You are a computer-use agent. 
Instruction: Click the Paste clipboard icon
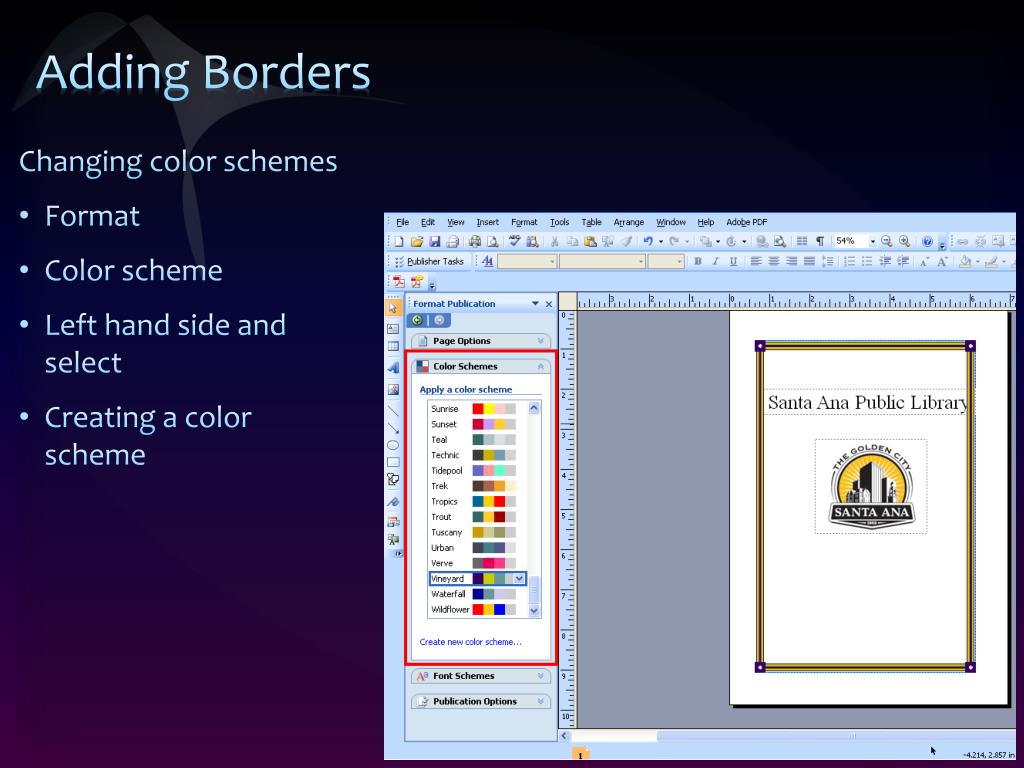pyautogui.click(x=590, y=242)
